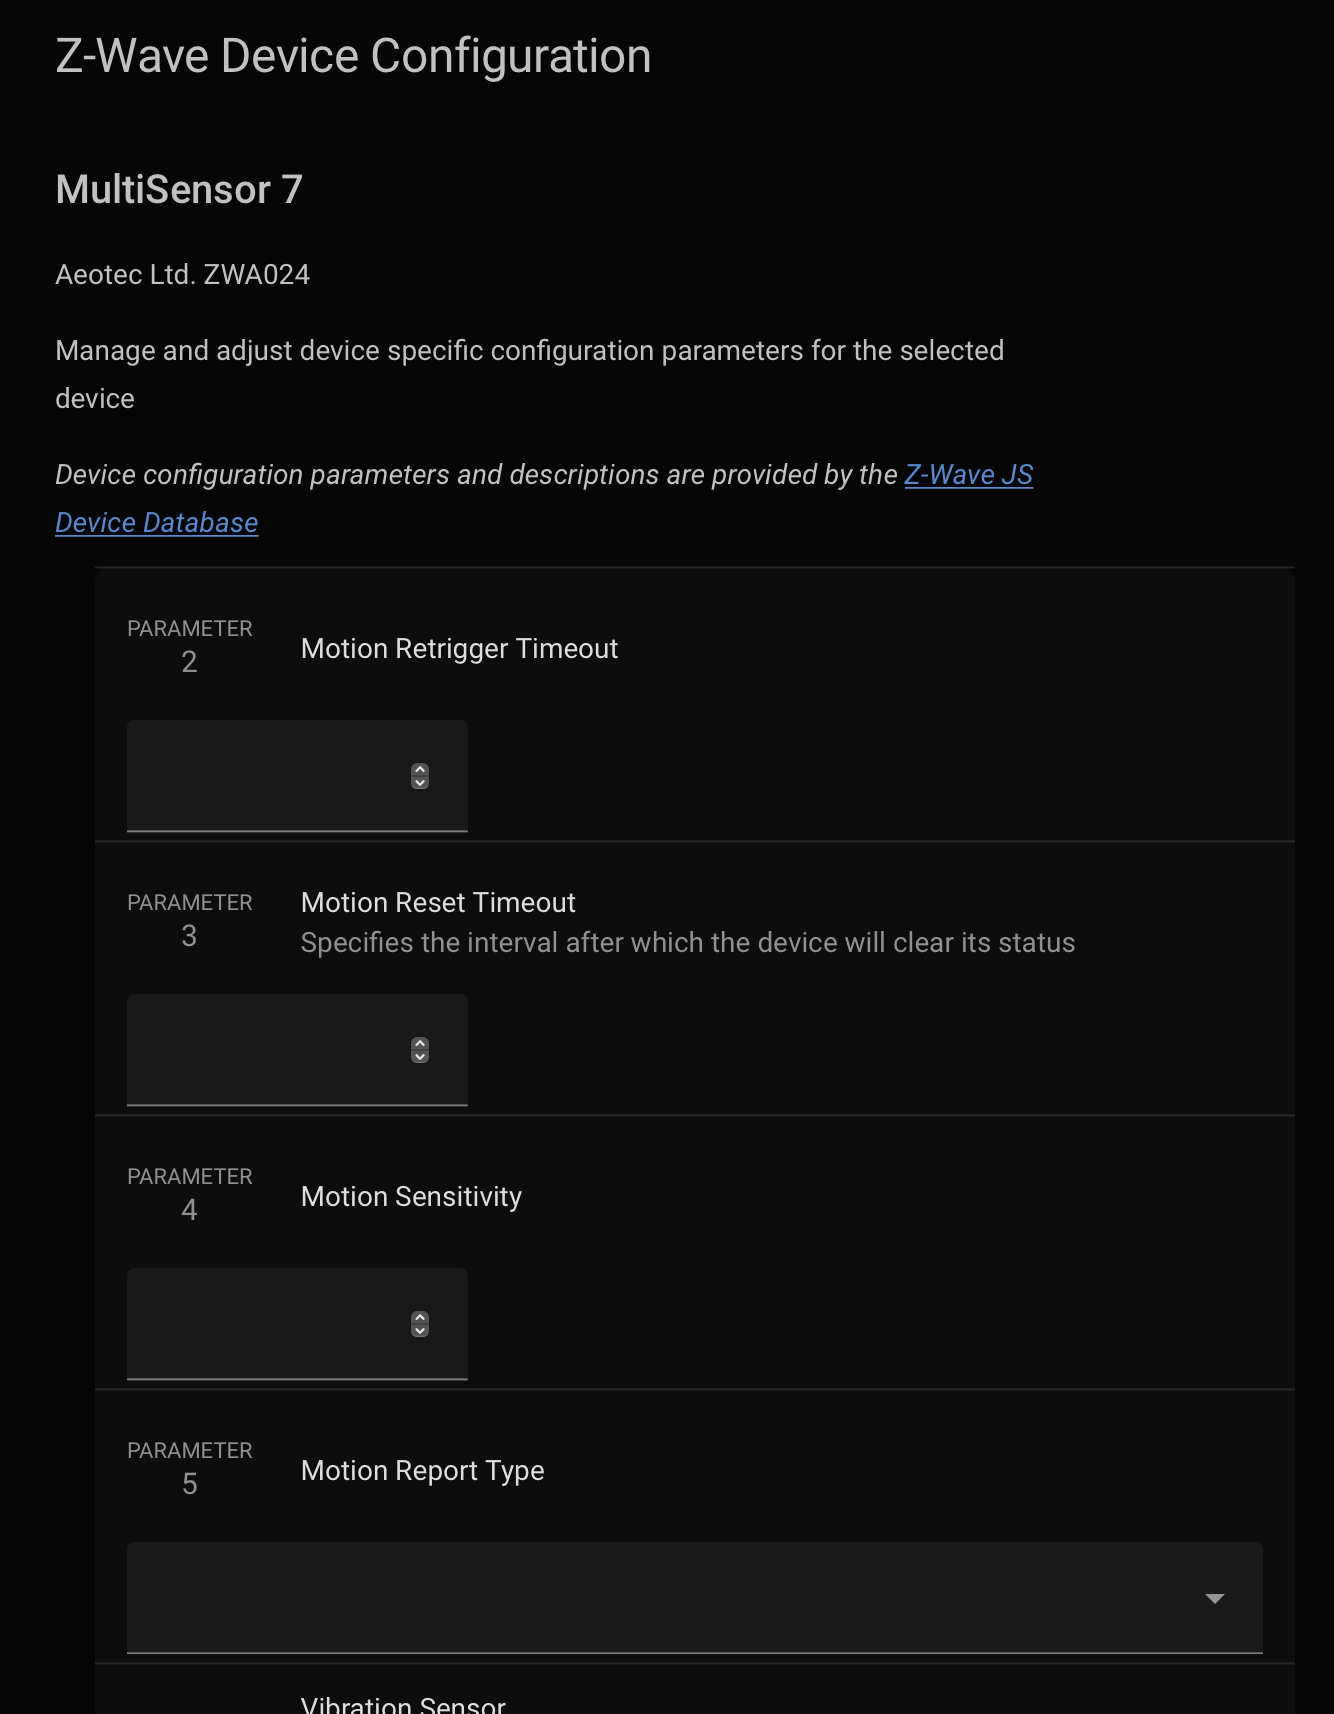
Task: Open the Z-Wave JS link
Action: coord(968,475)
